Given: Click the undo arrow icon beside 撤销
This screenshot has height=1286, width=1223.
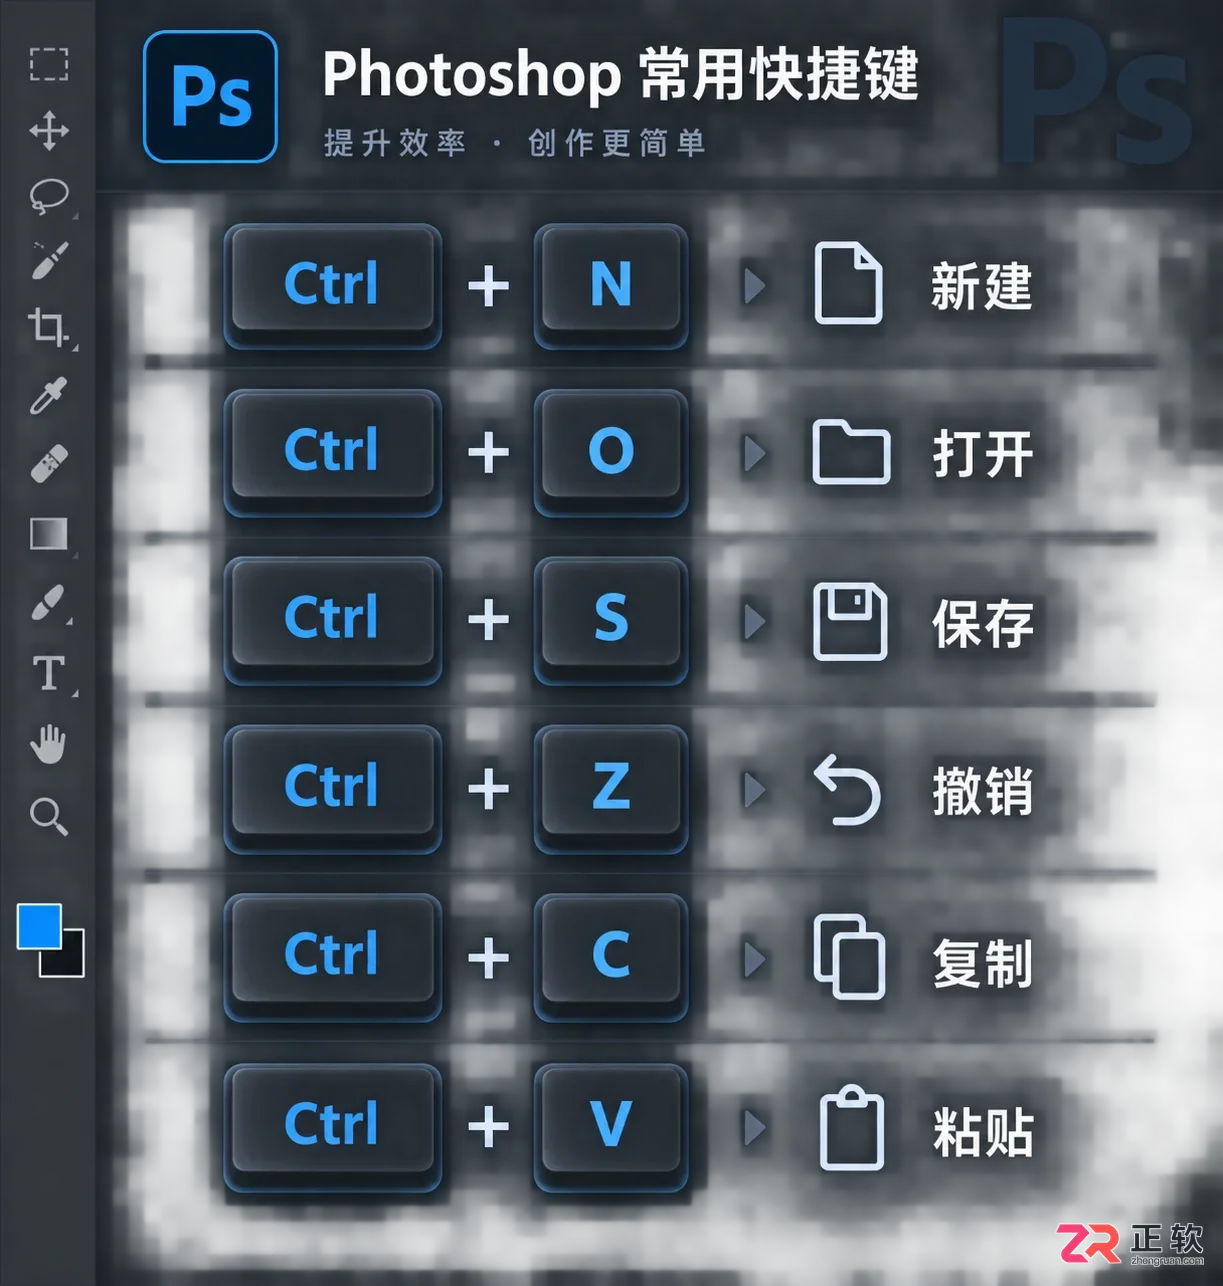Looking at the screenshot, I should coord(847,790).
